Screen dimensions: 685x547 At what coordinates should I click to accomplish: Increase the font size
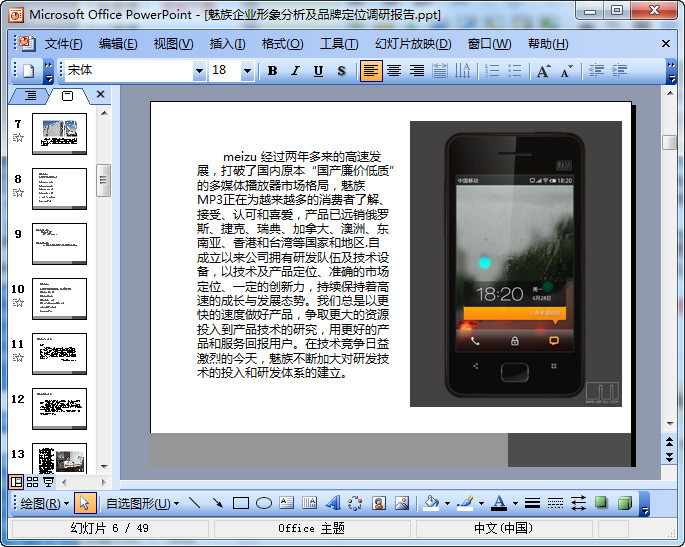click(x=543, y=71)
